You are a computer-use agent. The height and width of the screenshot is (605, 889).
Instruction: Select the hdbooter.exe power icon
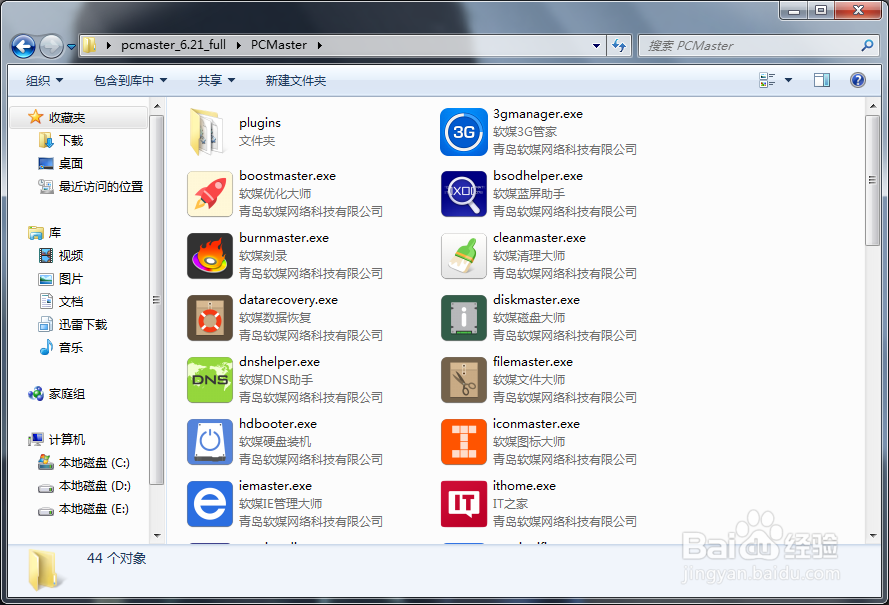click(x=210, y=442)
